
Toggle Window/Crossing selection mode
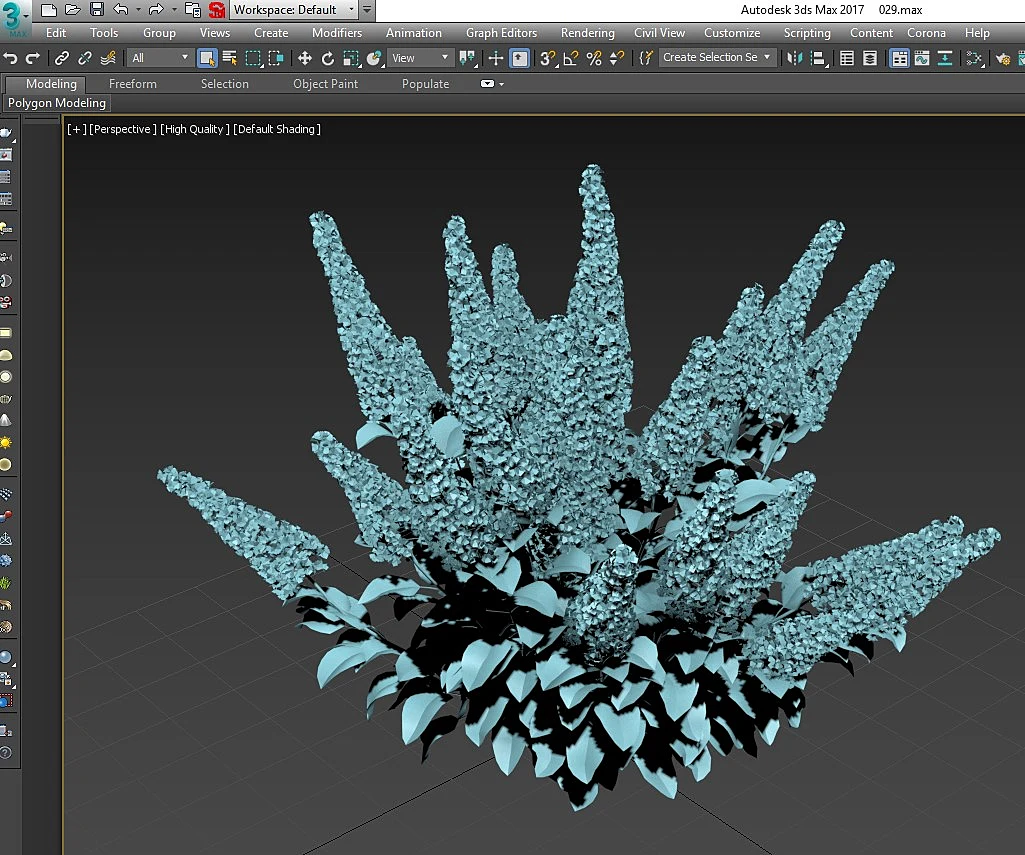tap(277, 58)
